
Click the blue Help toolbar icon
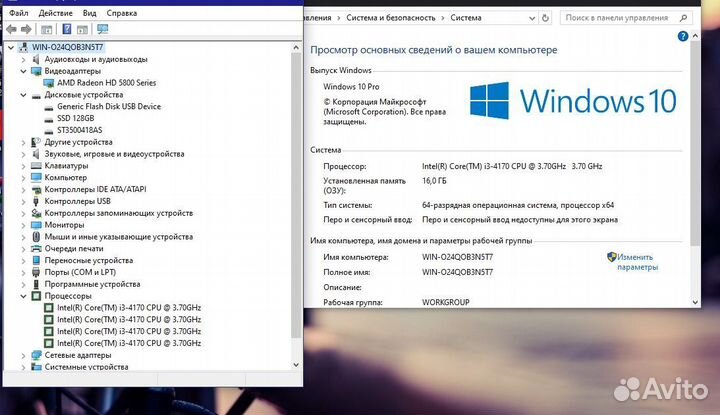click(67, 29)
